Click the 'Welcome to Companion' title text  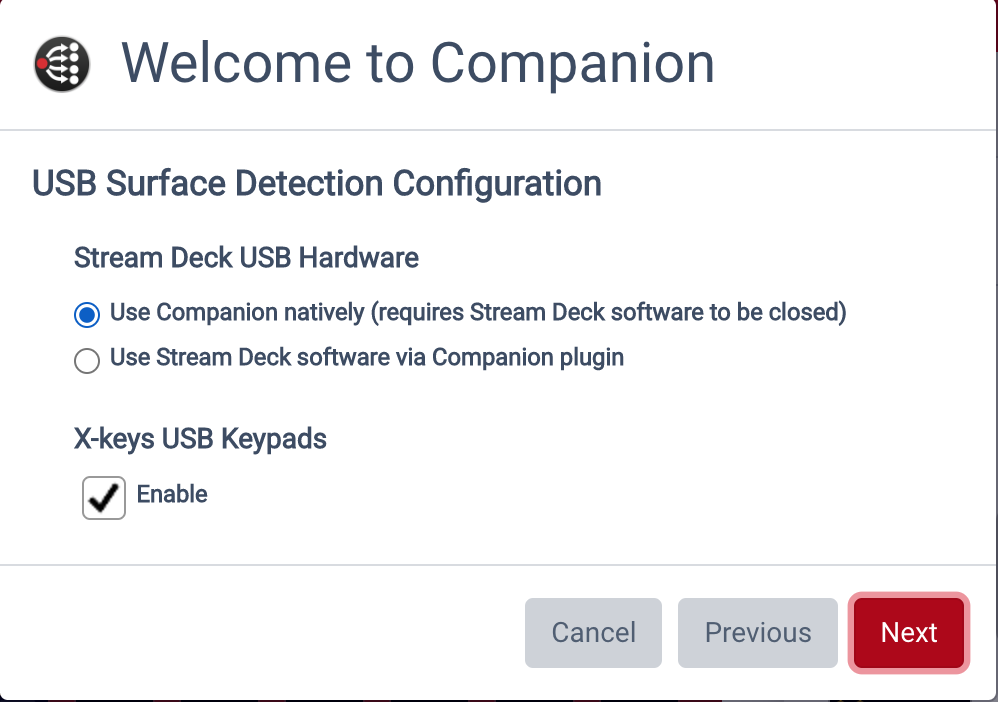point(418,64)
